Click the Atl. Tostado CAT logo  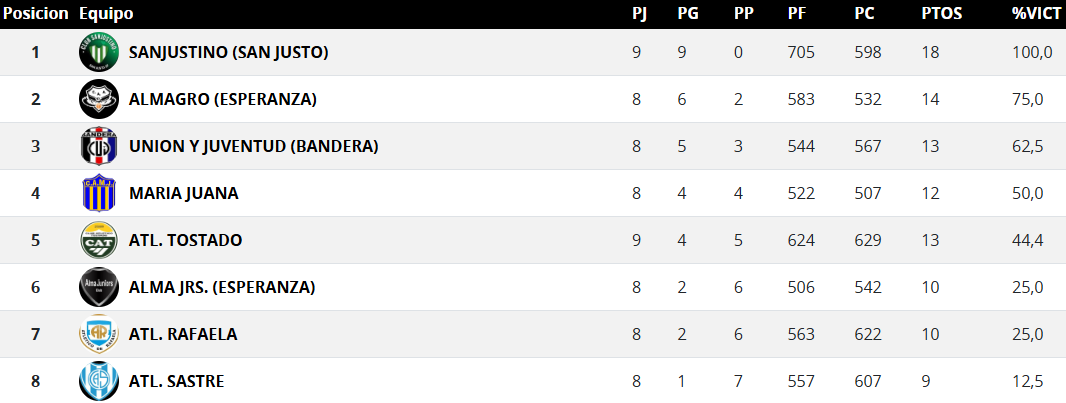tap(99, 240)
